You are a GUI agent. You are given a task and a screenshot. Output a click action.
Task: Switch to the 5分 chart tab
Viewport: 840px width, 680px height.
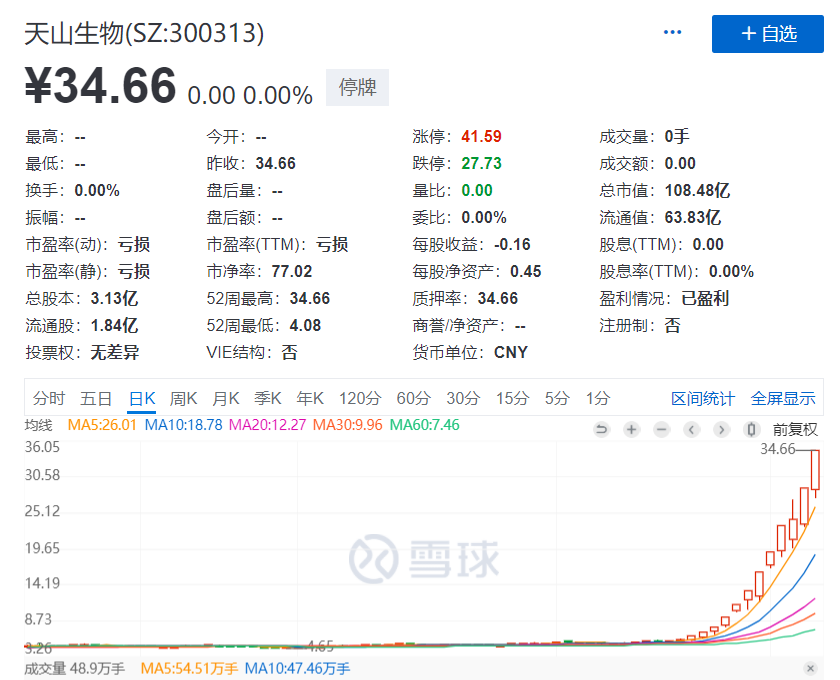(x=557, y=399)
